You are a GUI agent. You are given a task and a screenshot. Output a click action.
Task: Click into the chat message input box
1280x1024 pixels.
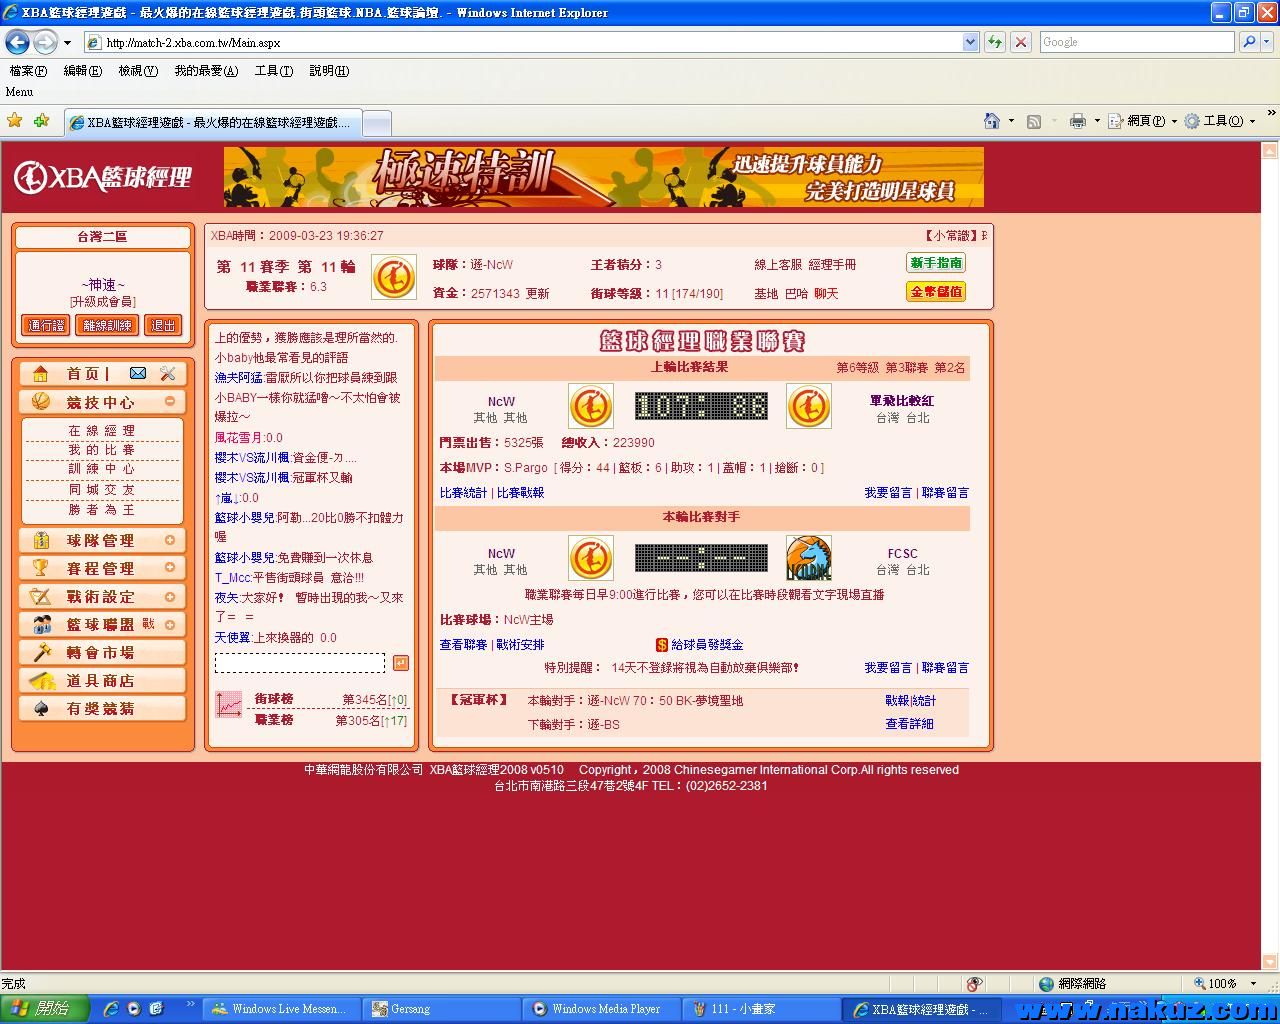299,663
